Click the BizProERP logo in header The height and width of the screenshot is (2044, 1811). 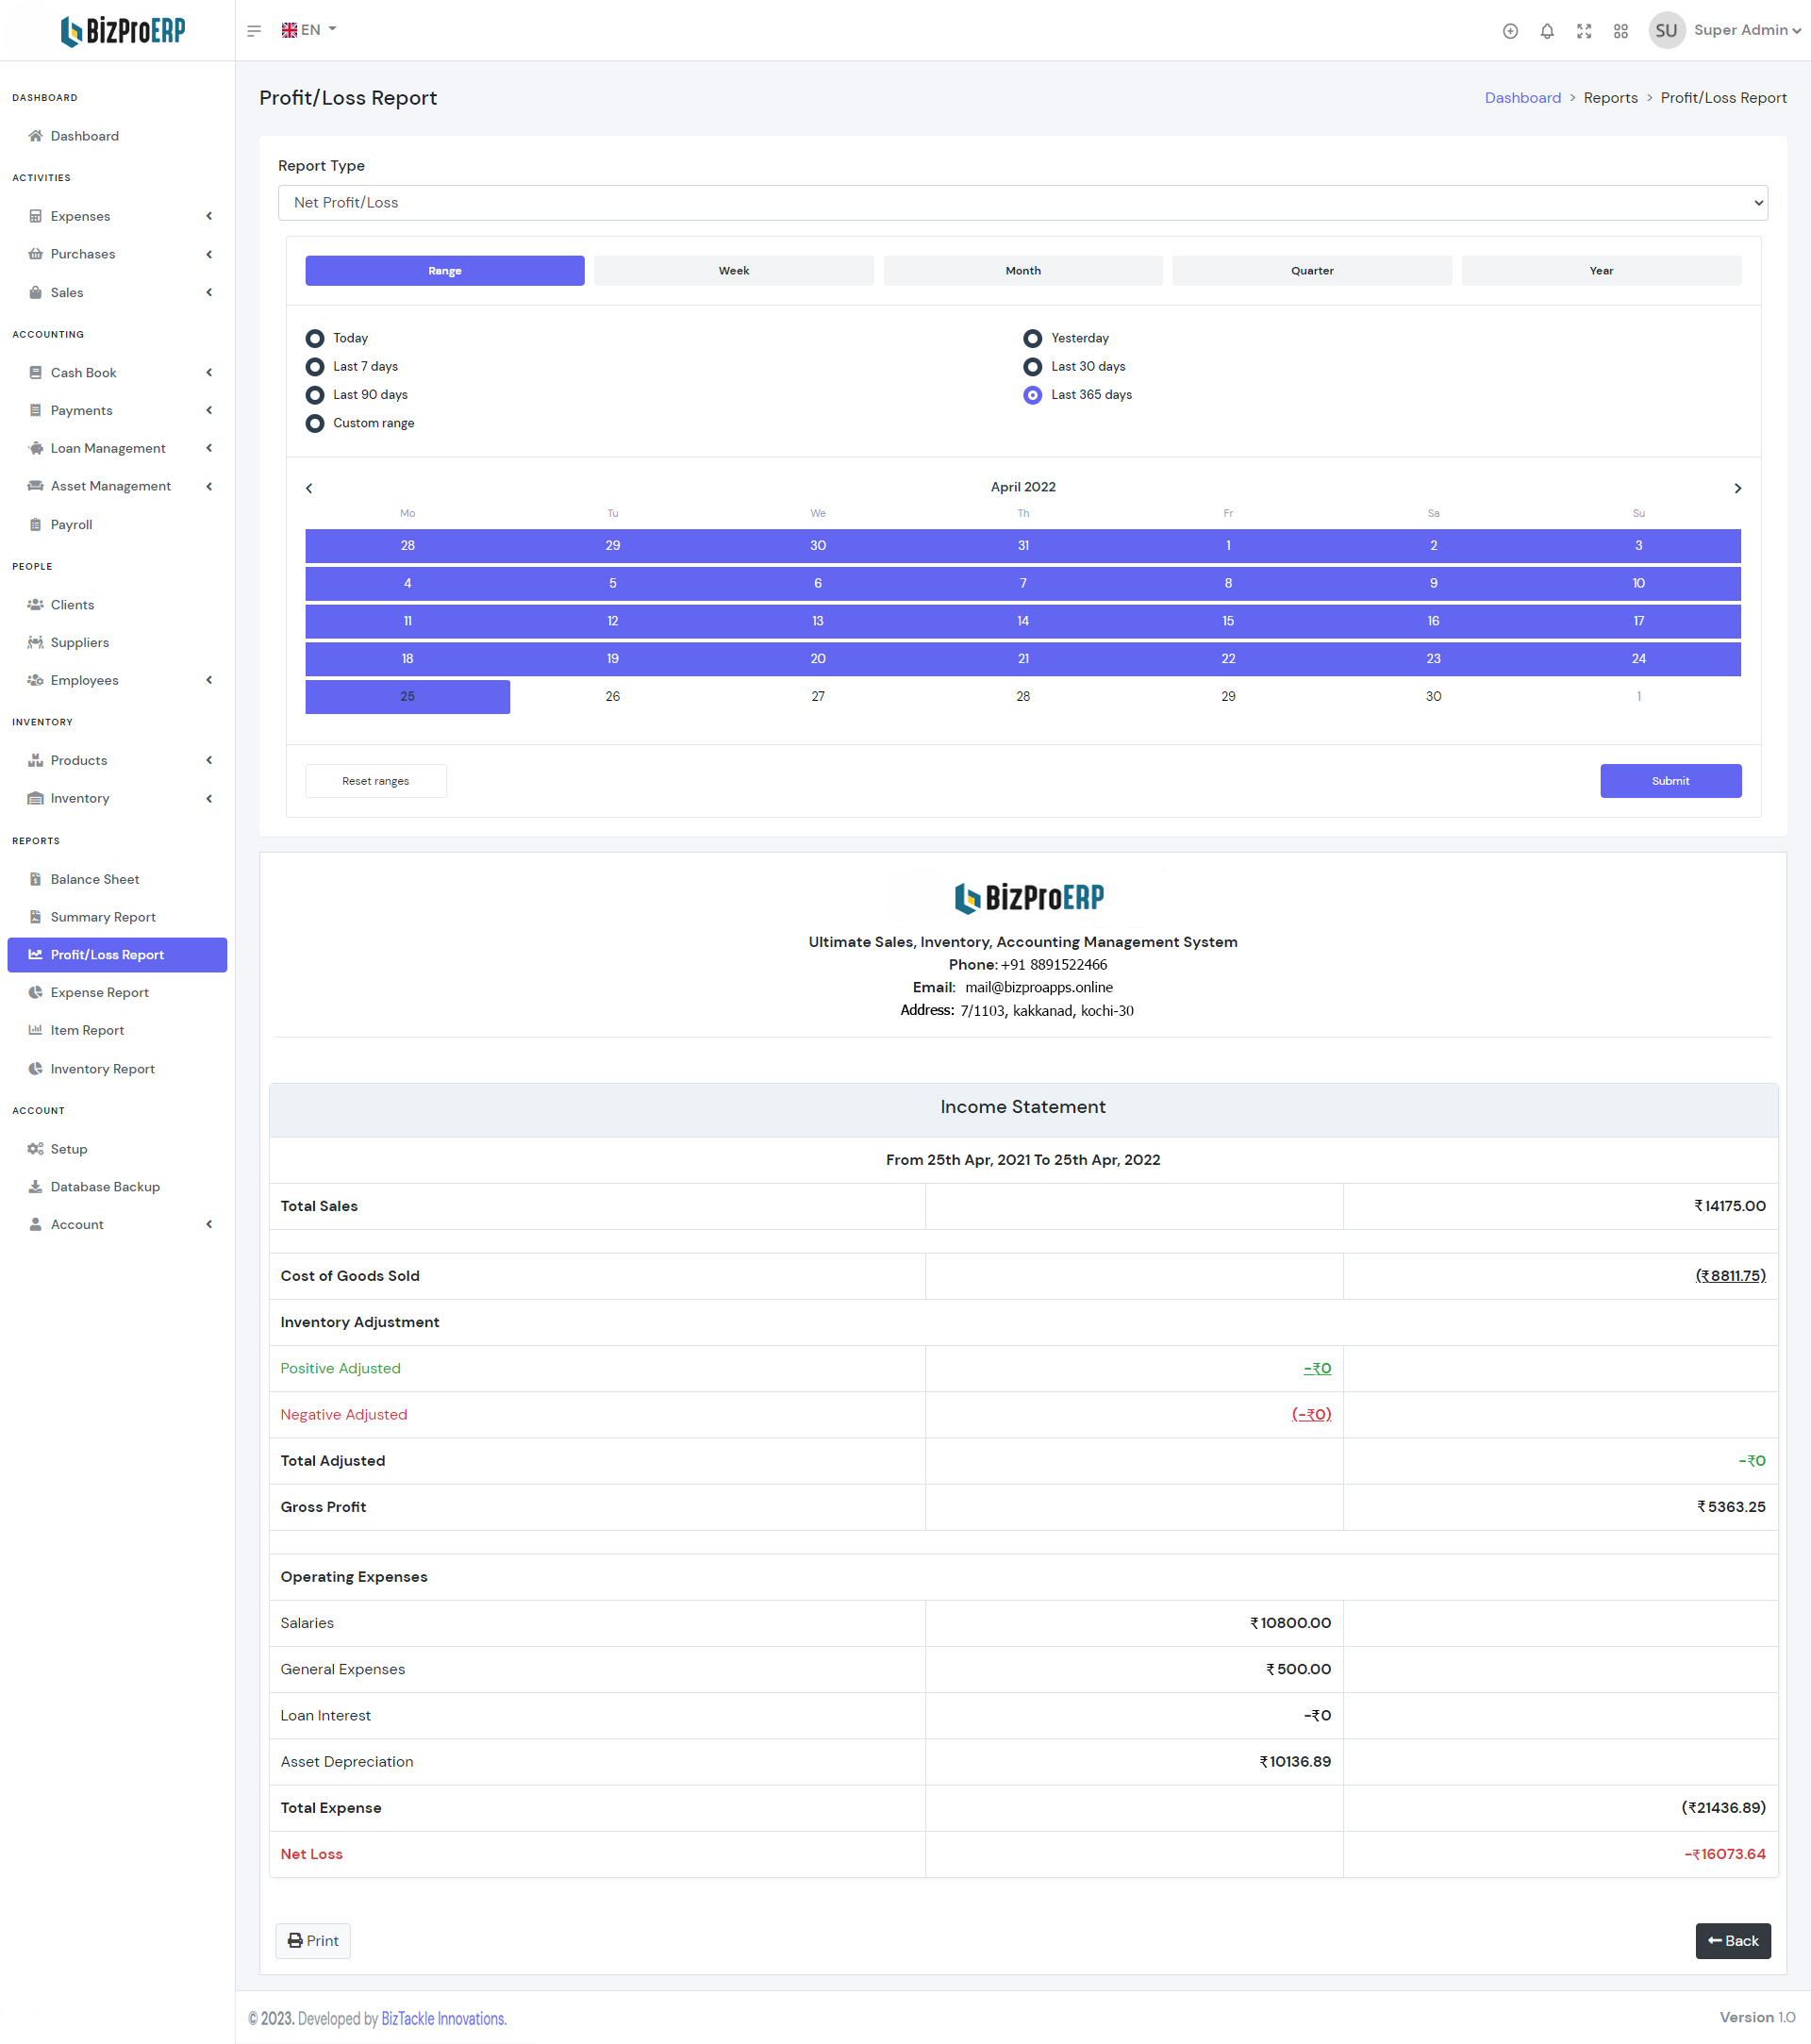123,31
